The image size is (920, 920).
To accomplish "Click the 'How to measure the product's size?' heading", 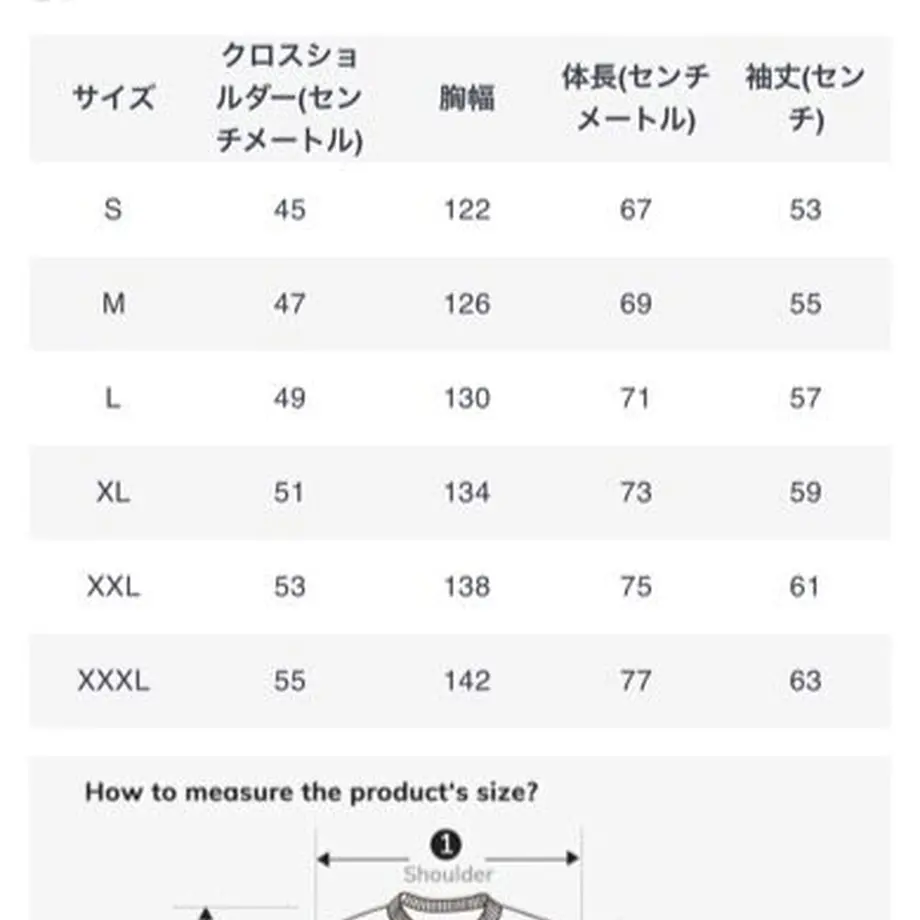I will 312,793.
